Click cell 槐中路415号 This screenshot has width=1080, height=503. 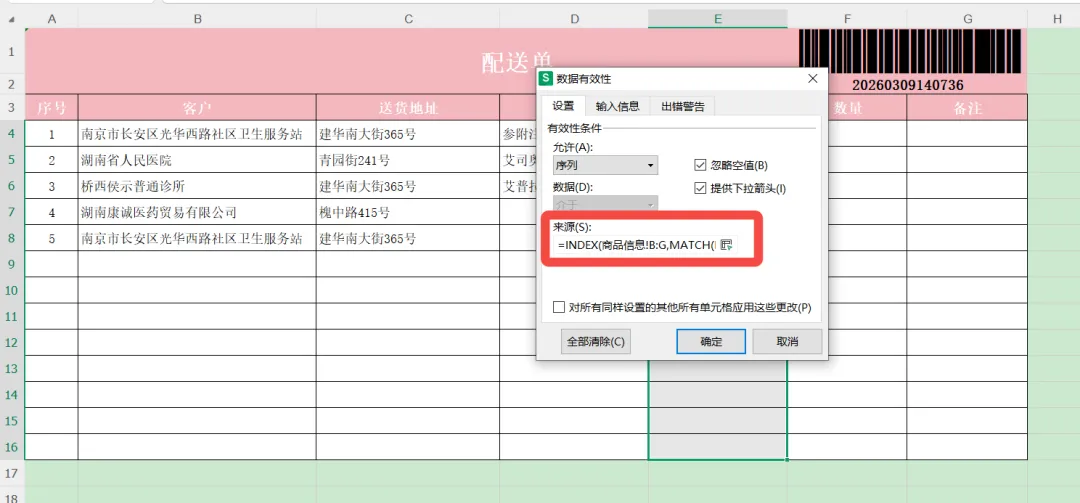tap(408, 212)
